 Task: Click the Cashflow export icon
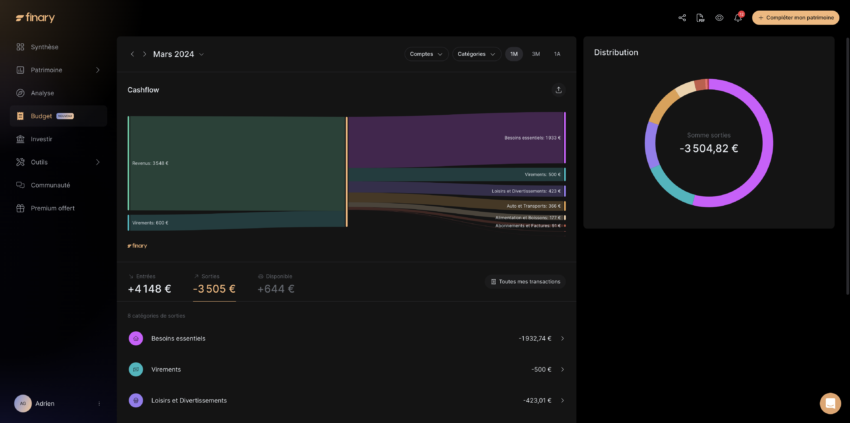coord(558,90)
